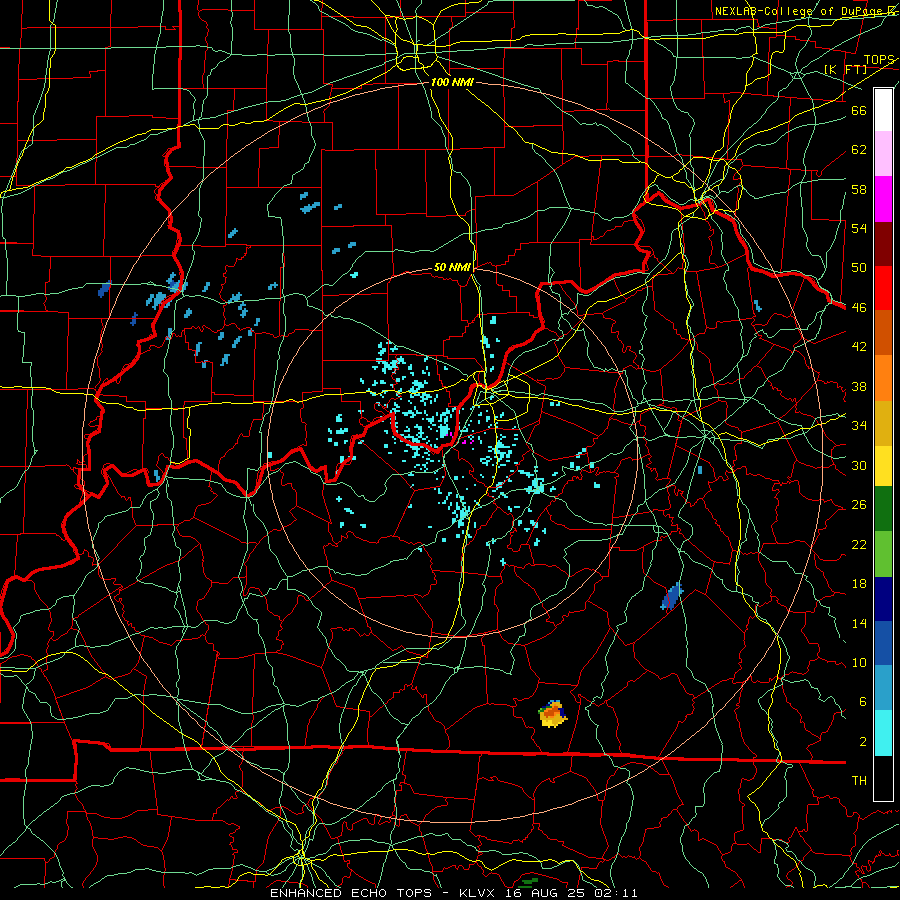Click the 18 value on legend
Screen dimensions: 900x900
pyautogui.click(x=859, y=584)
